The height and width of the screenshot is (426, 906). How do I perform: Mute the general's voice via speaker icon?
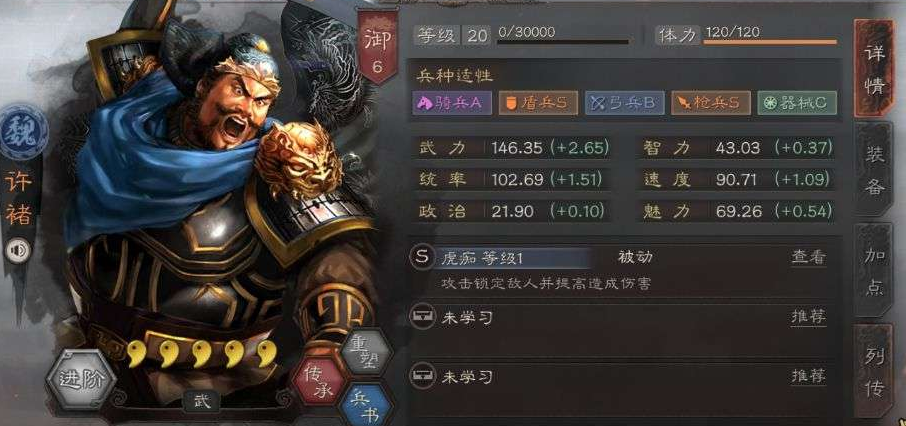18,250
